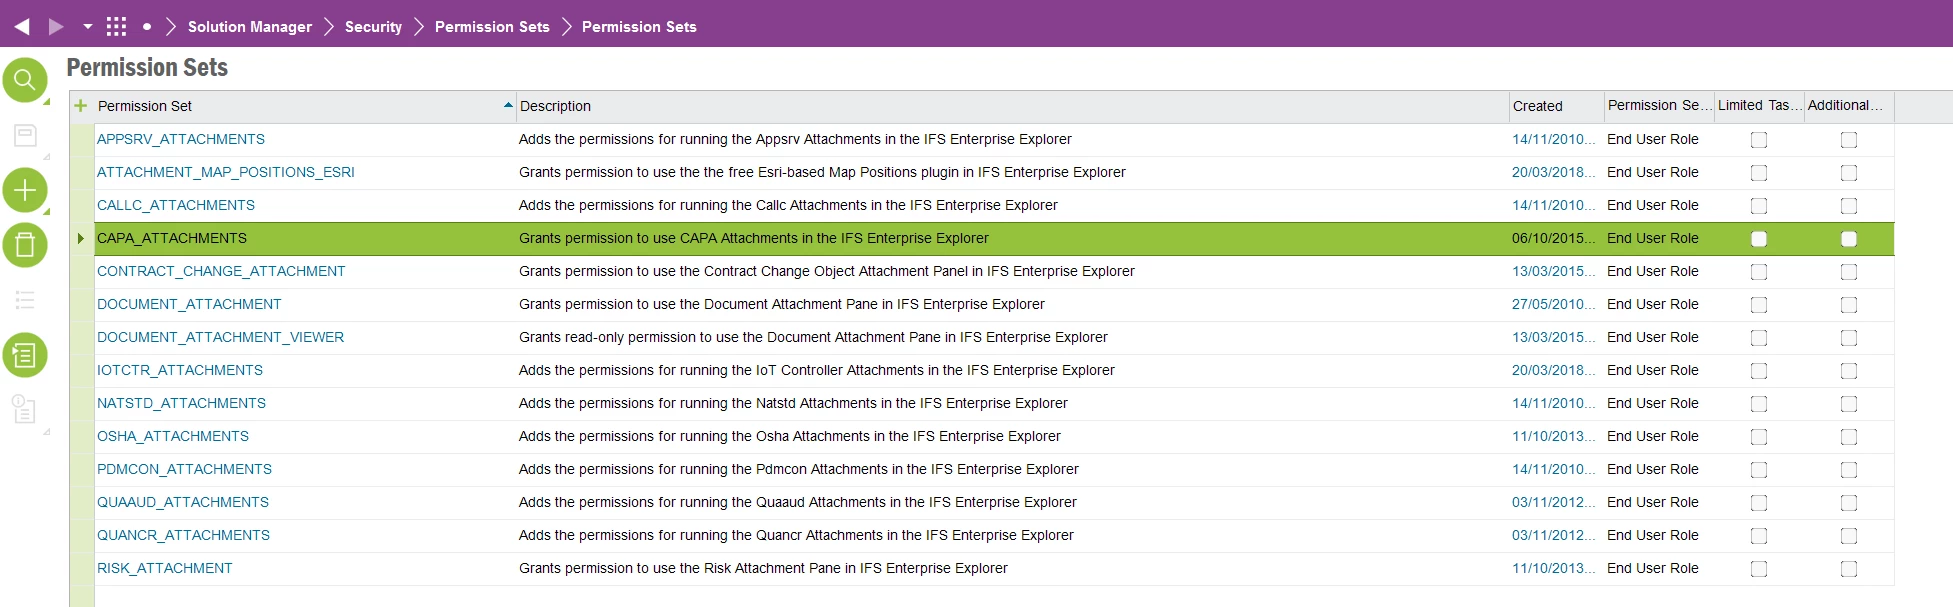The image size is (1953, 607).
Task: Enable Limited Task checkbox for RISK_ATTACHMENT
Action: click(1759, 569)
